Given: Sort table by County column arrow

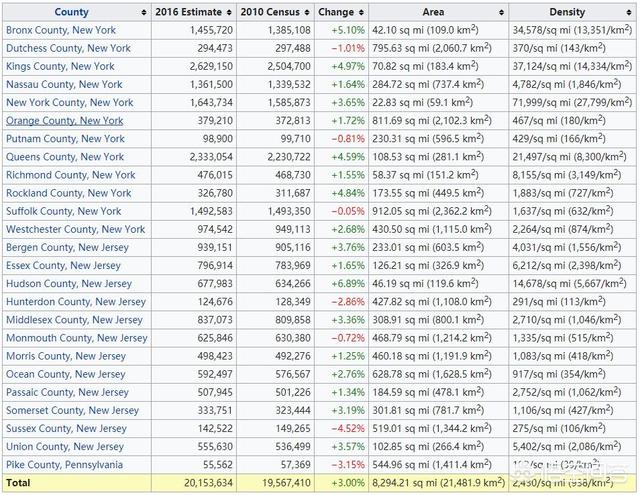Looking at the screenshot, I should (x=142, y=13).
